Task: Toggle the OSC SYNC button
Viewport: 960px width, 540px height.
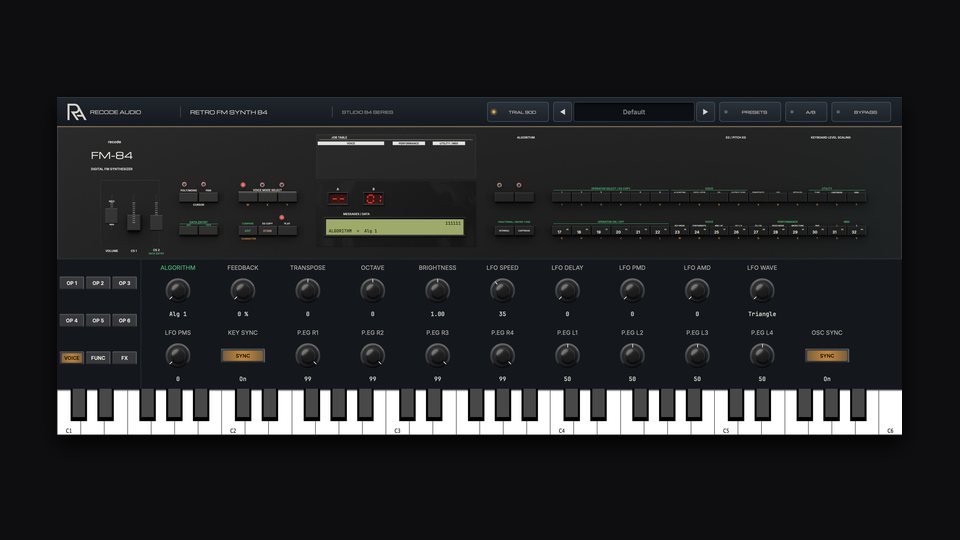Action: tap(827, 356)
